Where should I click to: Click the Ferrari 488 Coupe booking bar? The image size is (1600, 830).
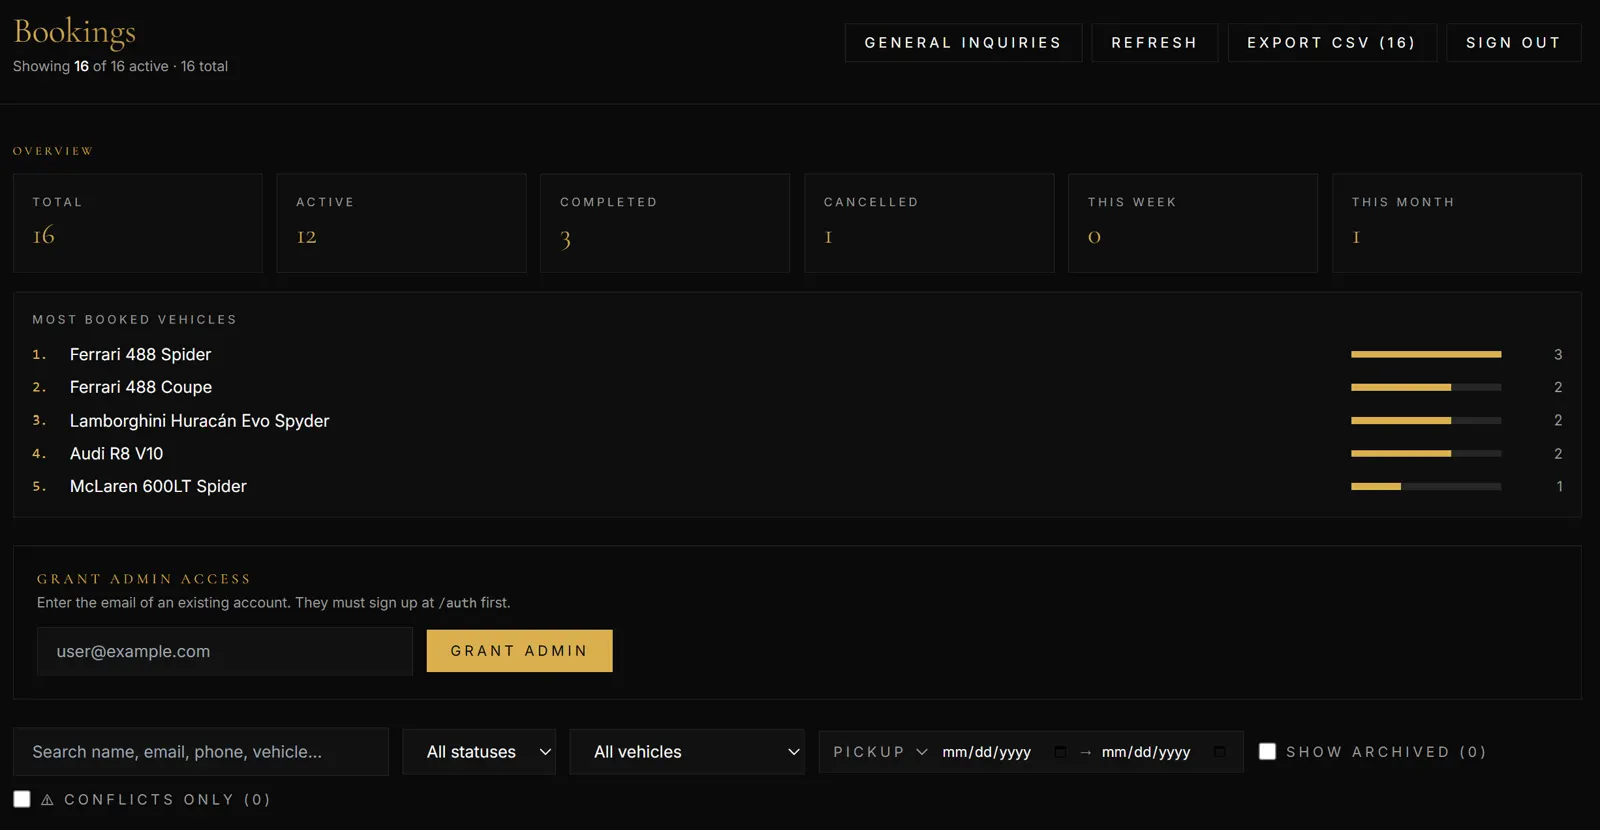pyautogui.click(x=1426, y=387)
